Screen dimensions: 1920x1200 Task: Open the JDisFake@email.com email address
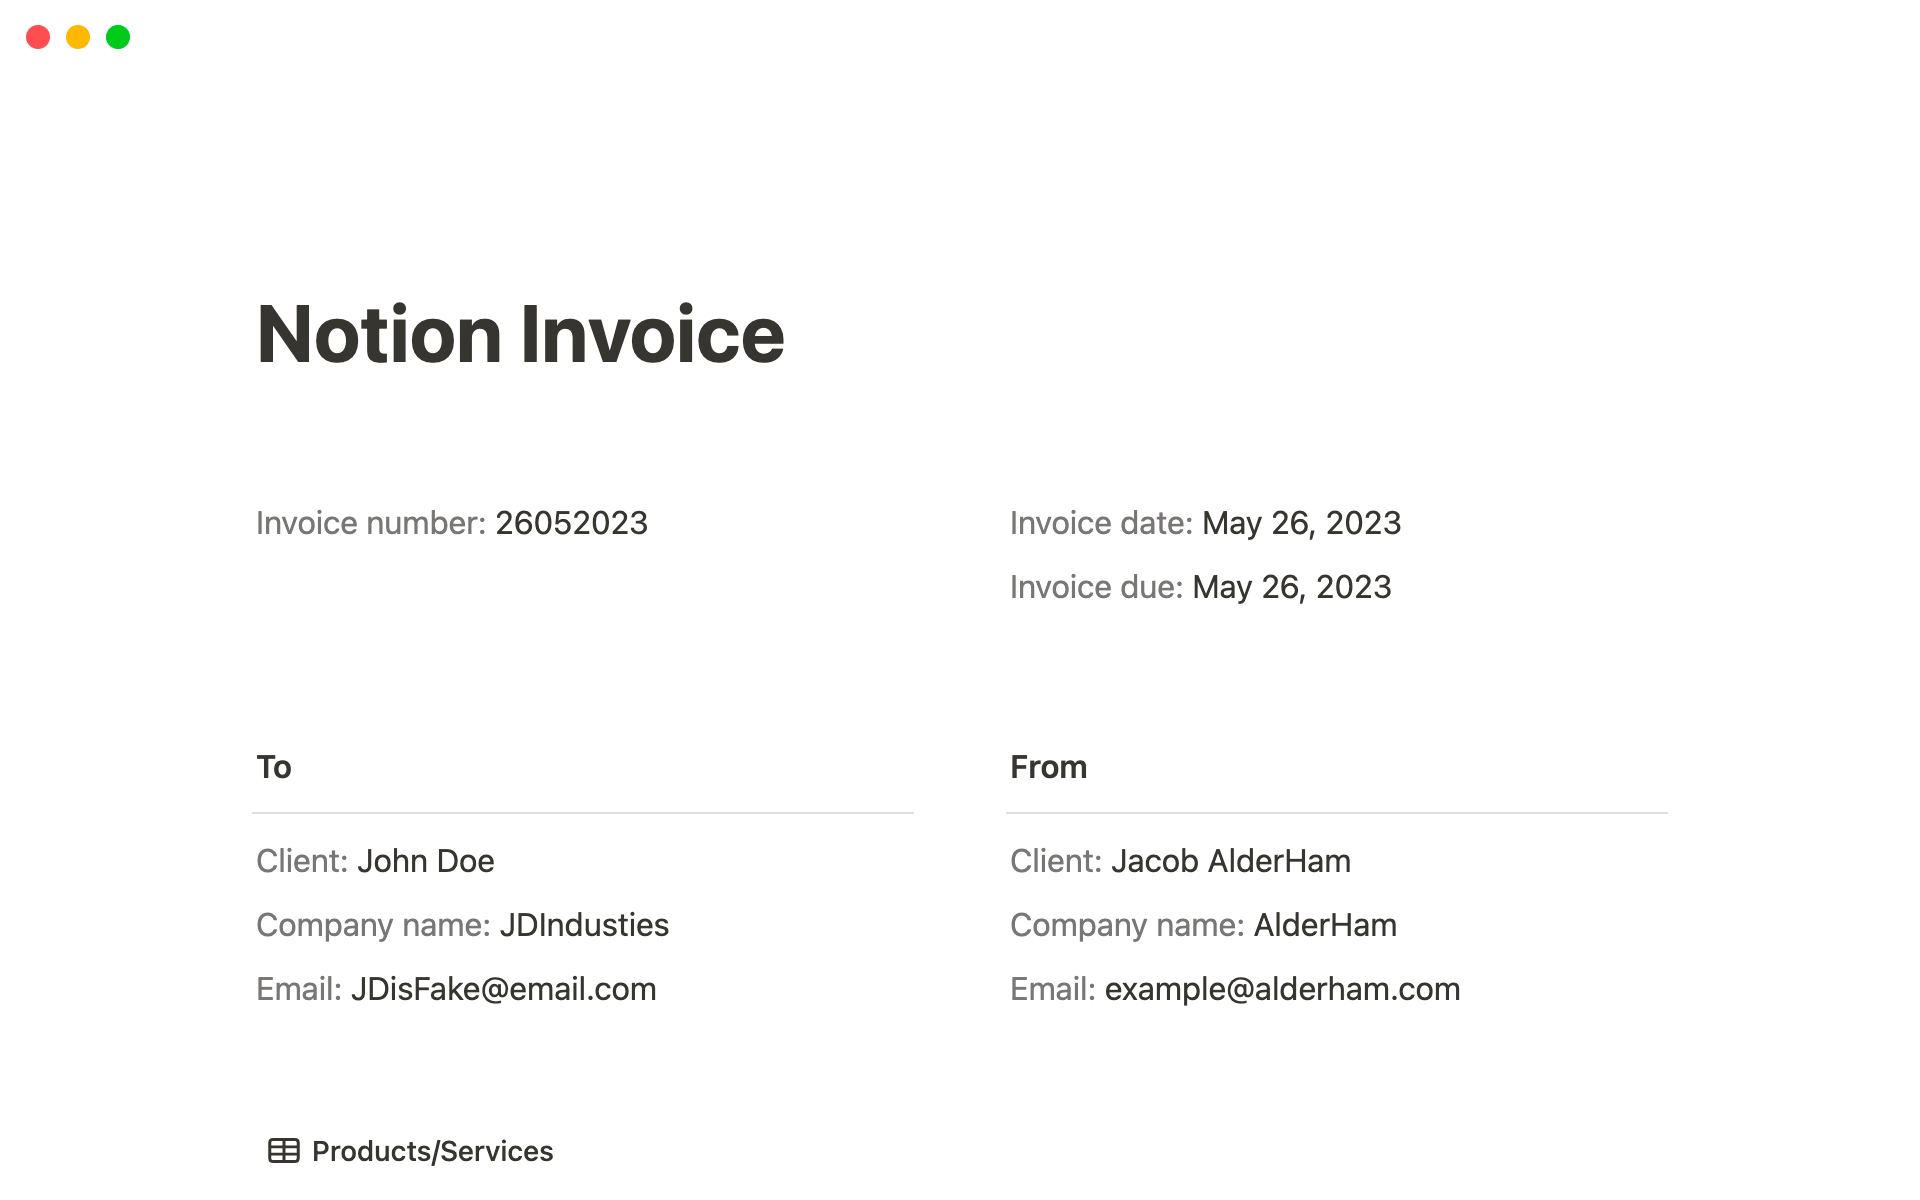click(x=503, y=989)
